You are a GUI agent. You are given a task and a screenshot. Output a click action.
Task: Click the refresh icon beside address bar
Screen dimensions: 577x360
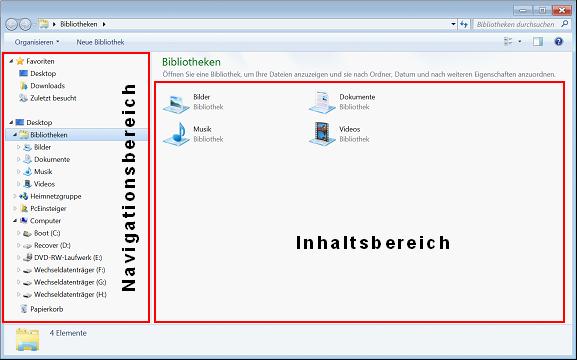464,24
